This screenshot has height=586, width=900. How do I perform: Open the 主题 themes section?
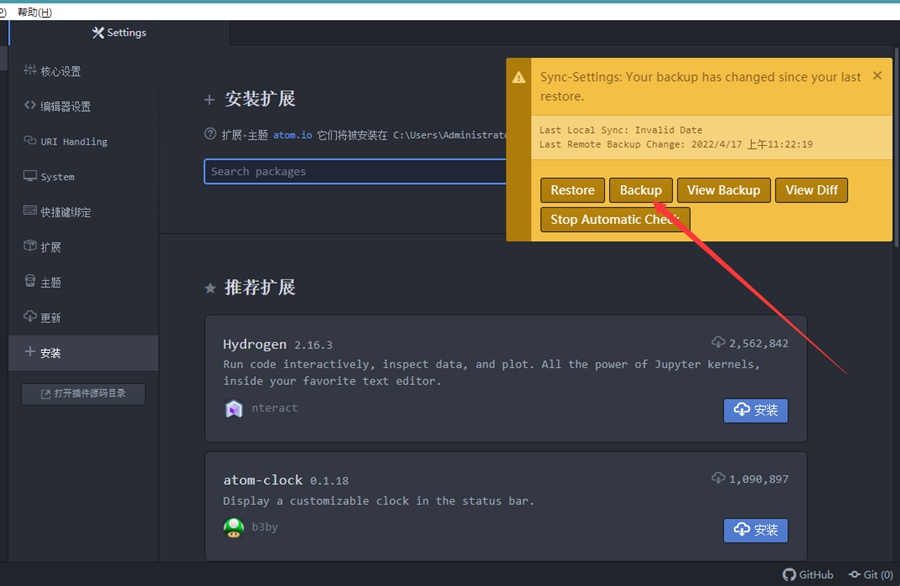50,283
